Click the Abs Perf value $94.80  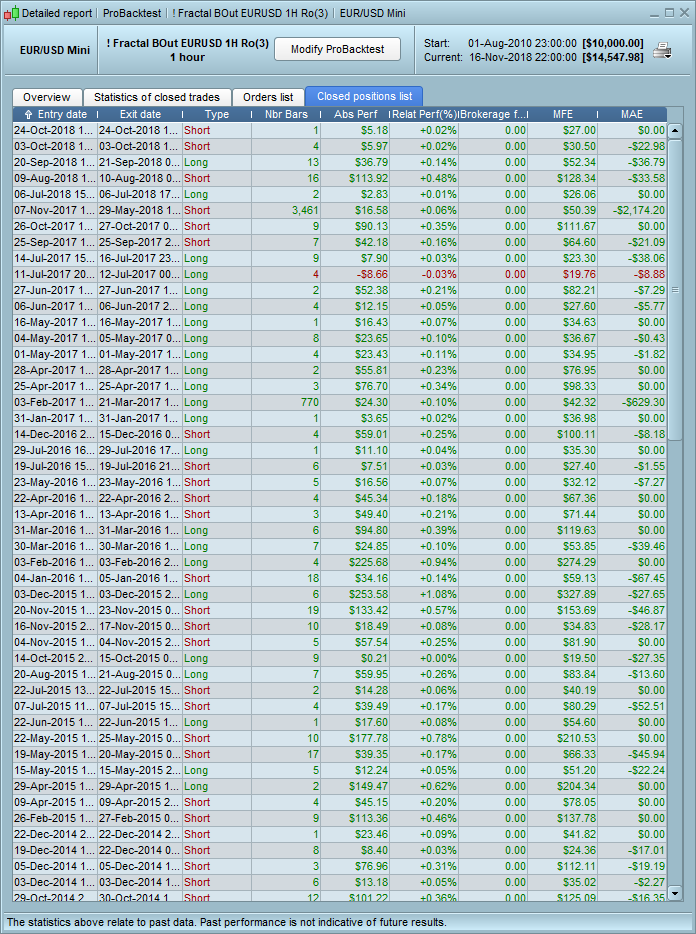click(x=371, y=531)
